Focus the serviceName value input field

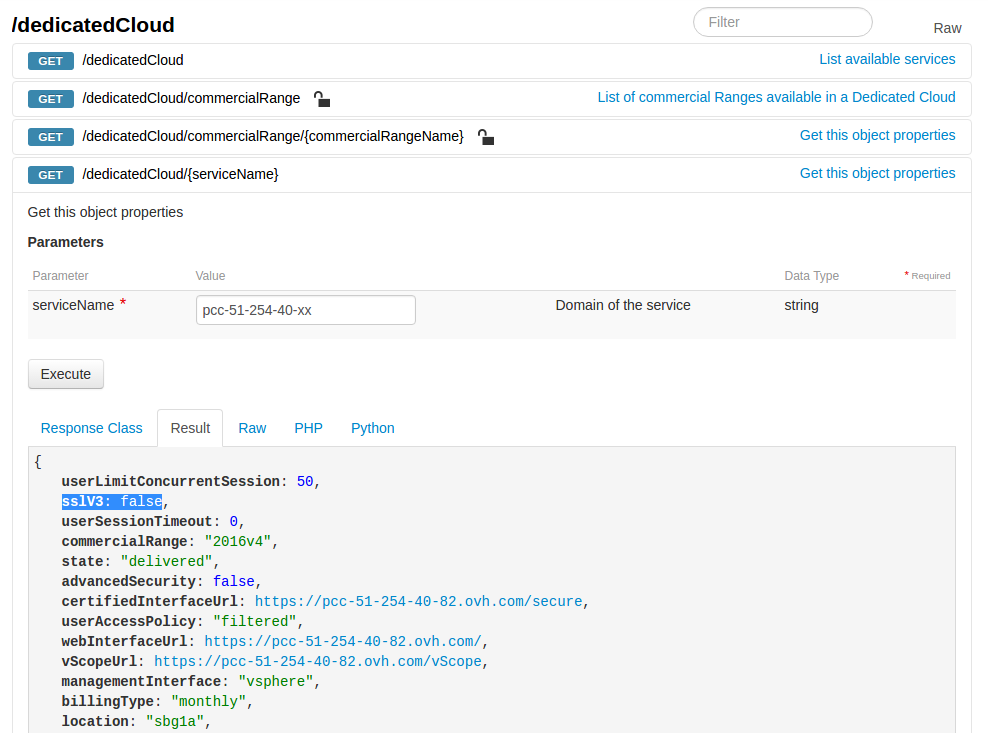[305, 310]
